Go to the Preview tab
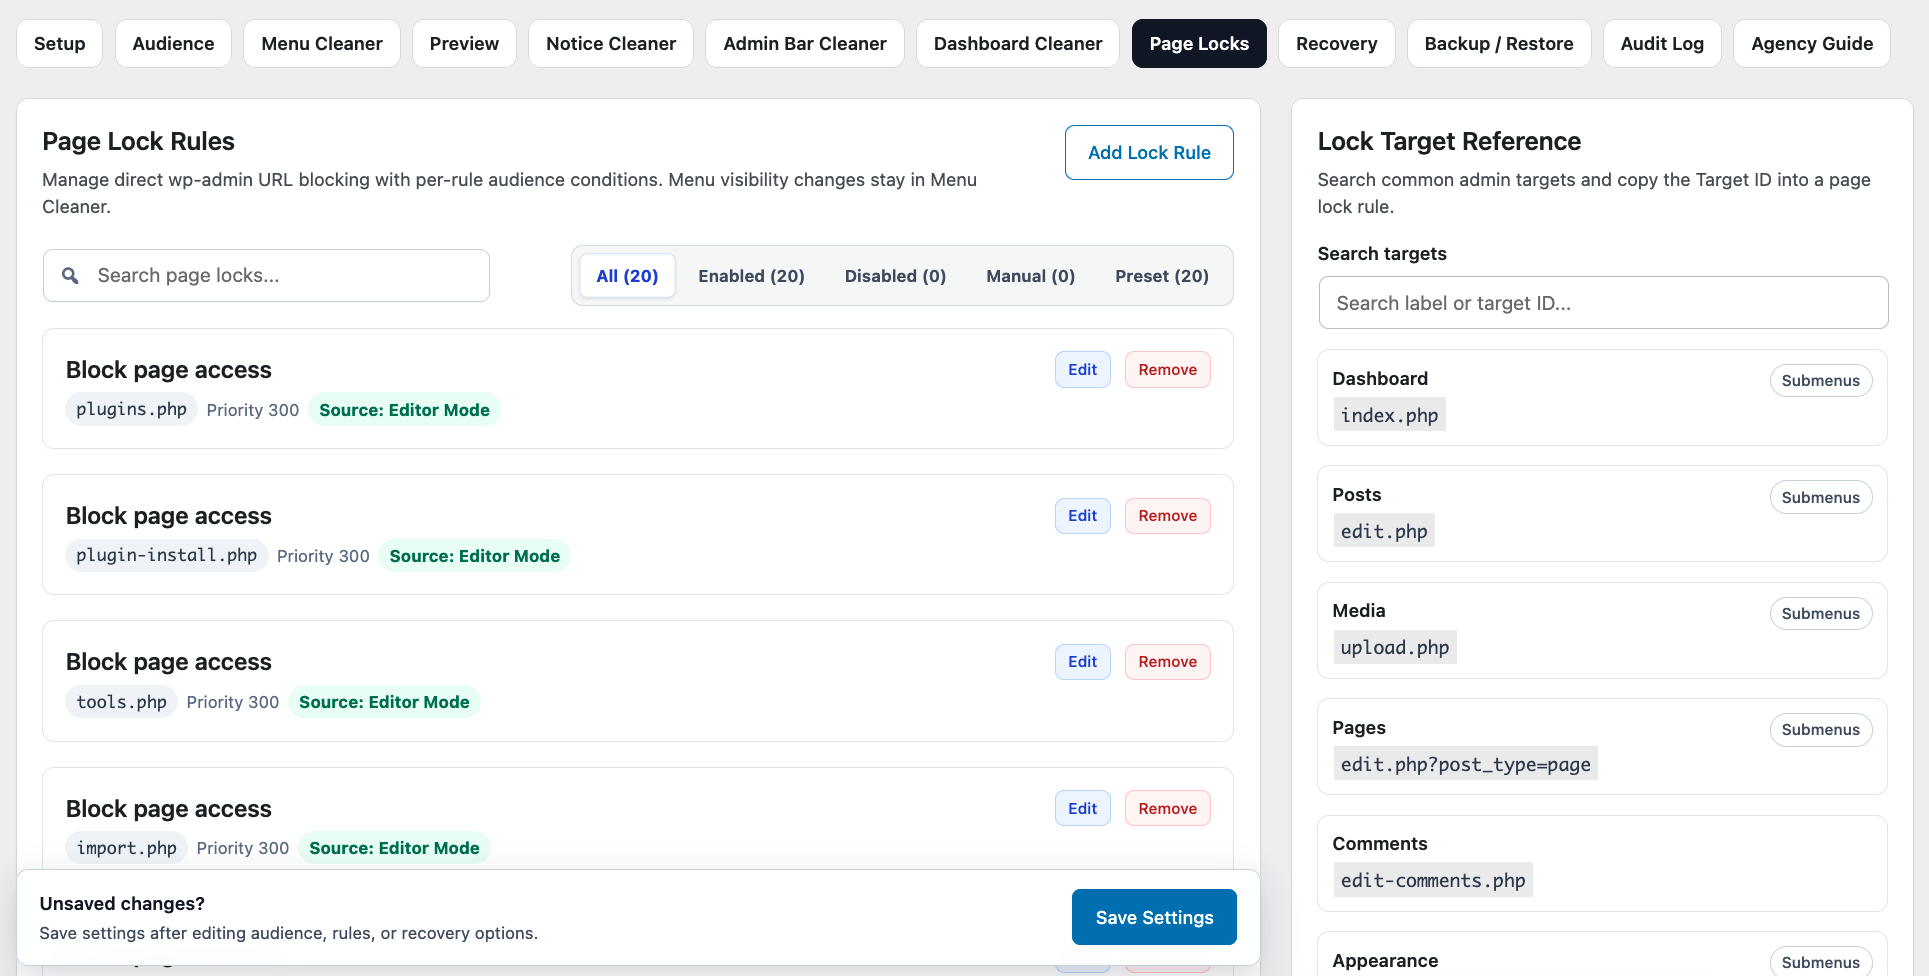 (x=464, y=44)
